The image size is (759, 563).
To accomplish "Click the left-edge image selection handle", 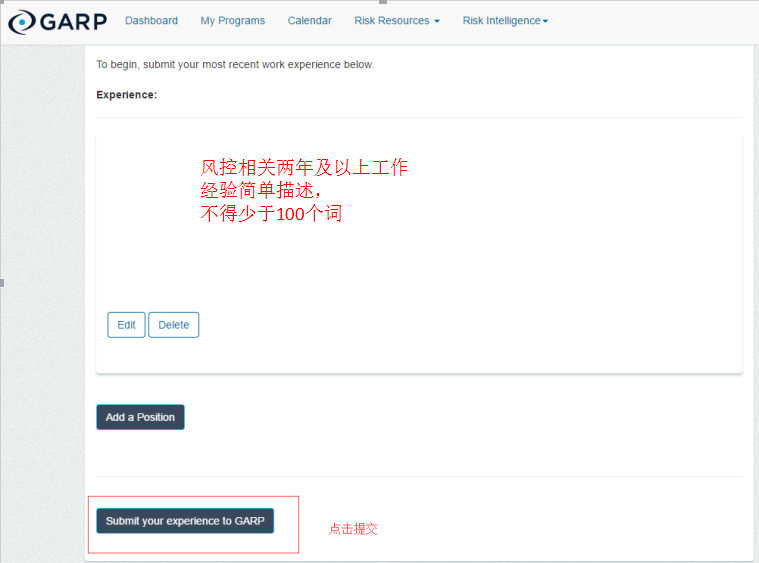I will click(3, 283).
